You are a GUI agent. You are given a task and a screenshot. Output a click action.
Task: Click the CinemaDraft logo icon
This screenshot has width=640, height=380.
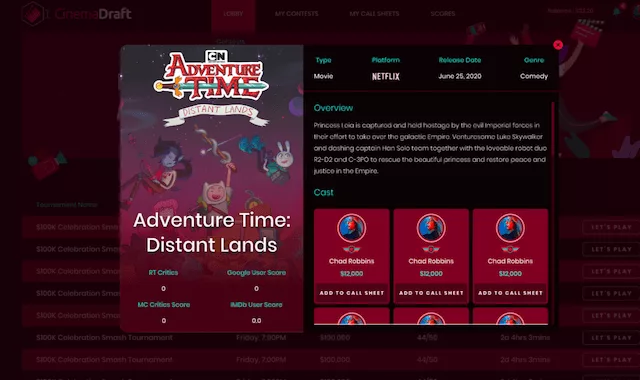tap(33, 13)
